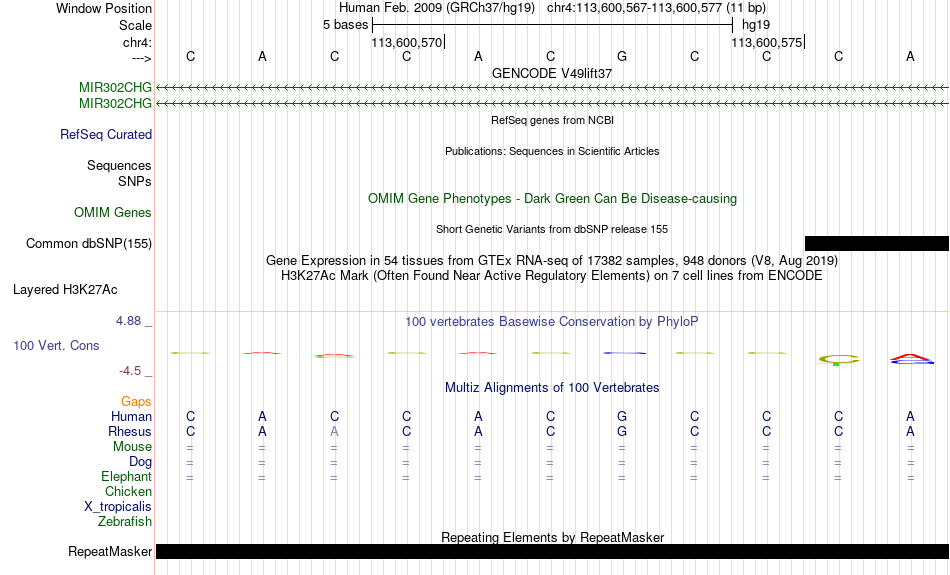Click the ---> strand direction arrow label

click(141, 58)
